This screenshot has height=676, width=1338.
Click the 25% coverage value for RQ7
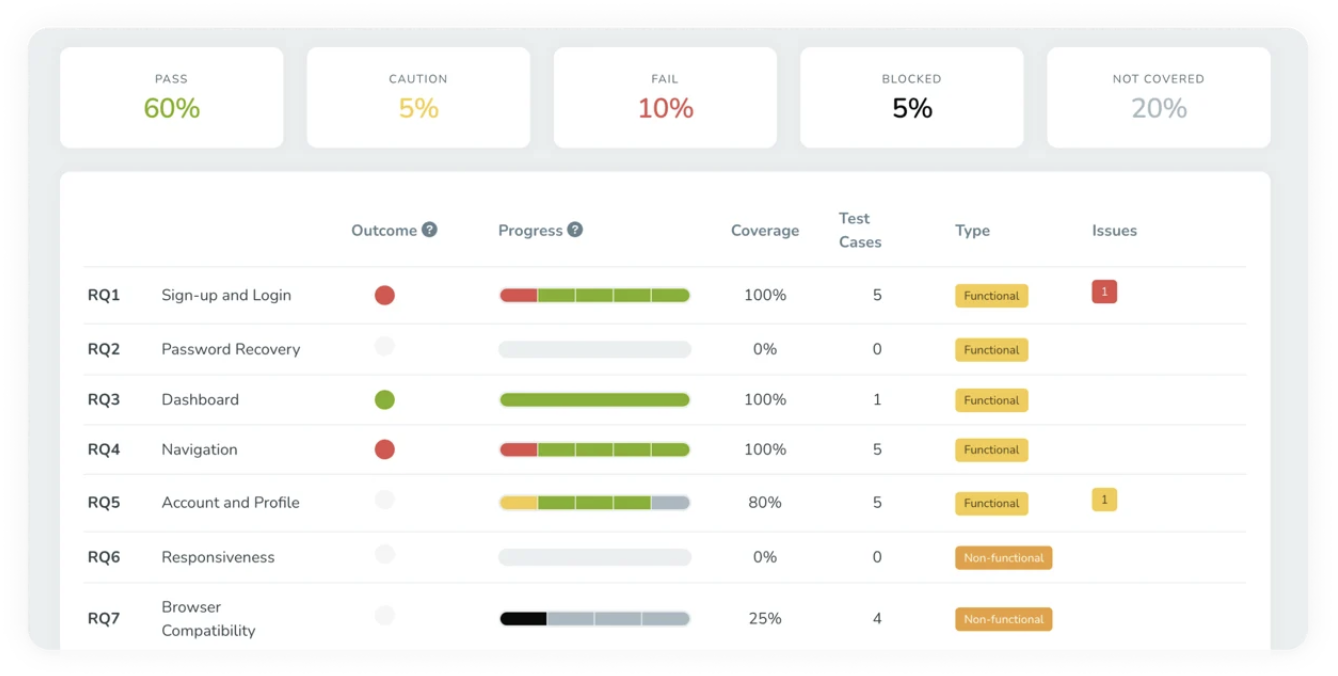click(x=765, y=618)
